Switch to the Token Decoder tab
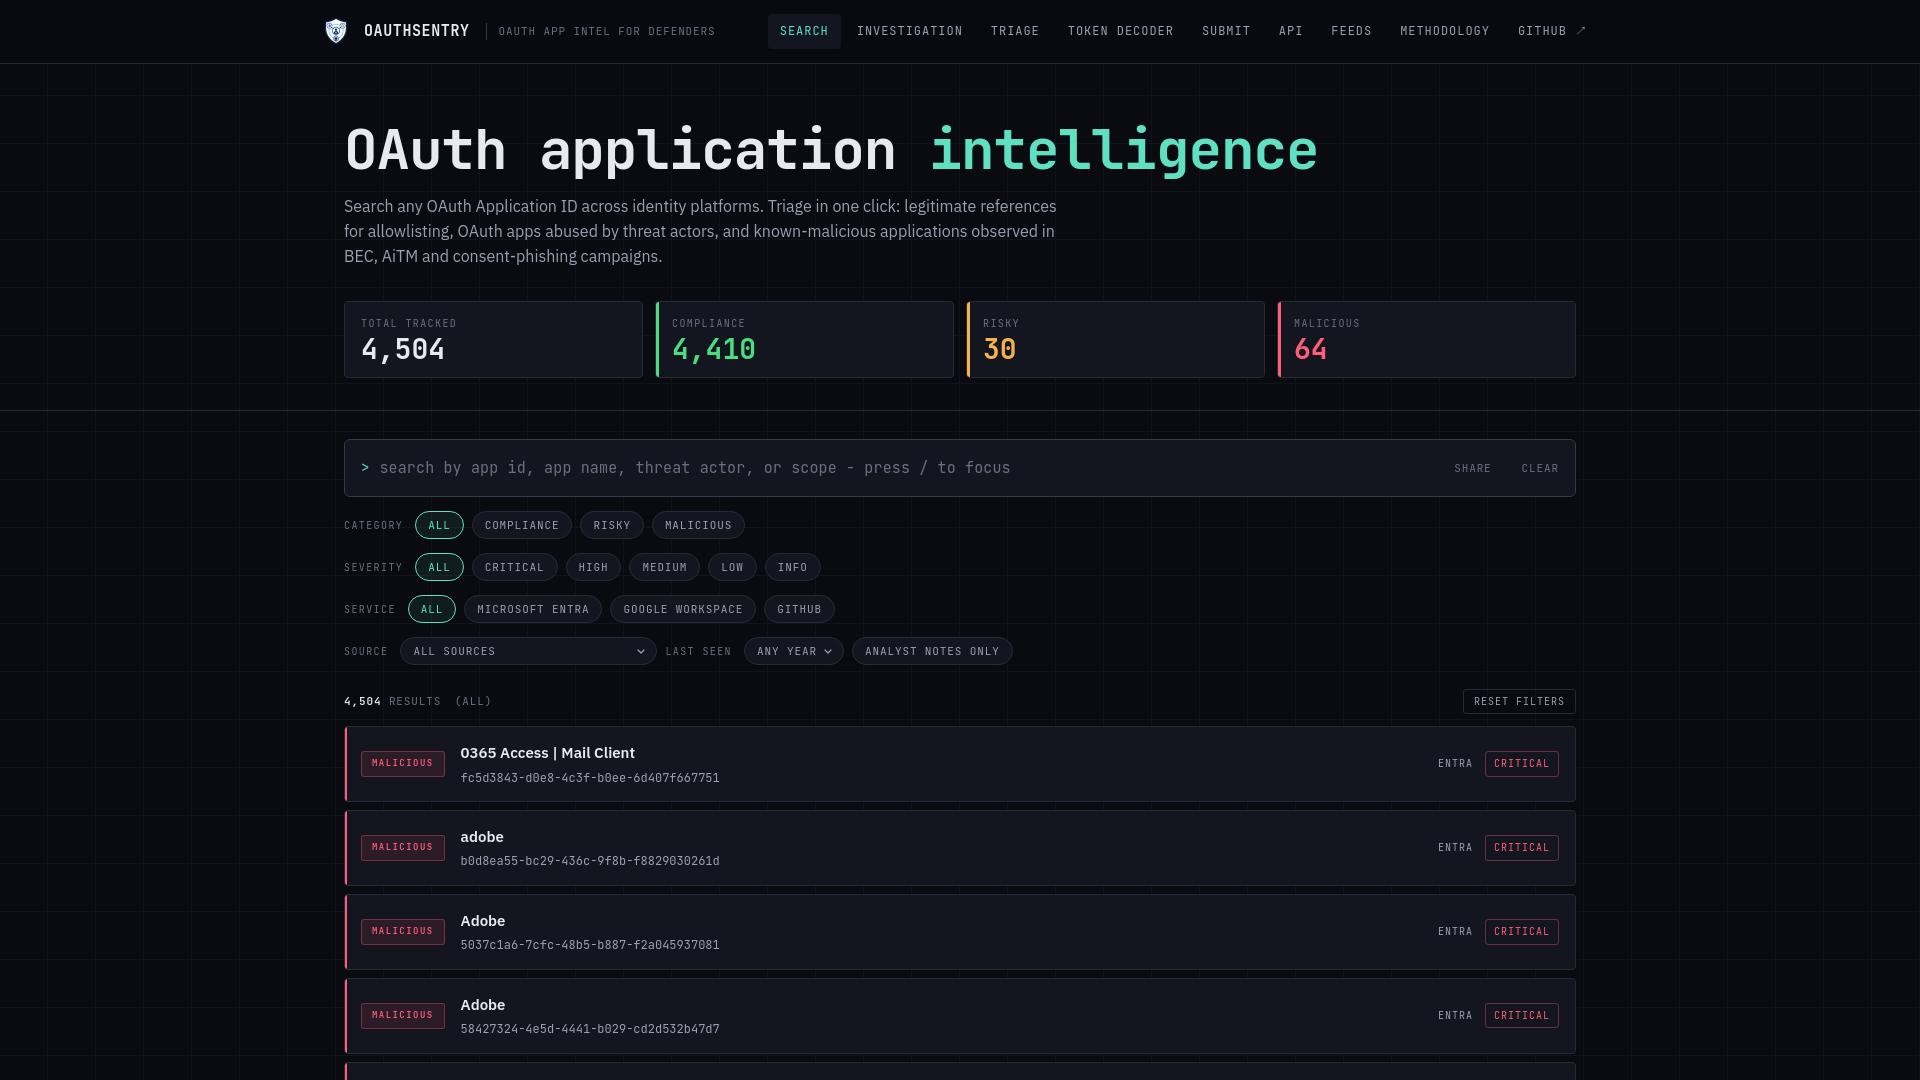Viewport: 1920px width, 1080px height. click(x=1120, y=31)
